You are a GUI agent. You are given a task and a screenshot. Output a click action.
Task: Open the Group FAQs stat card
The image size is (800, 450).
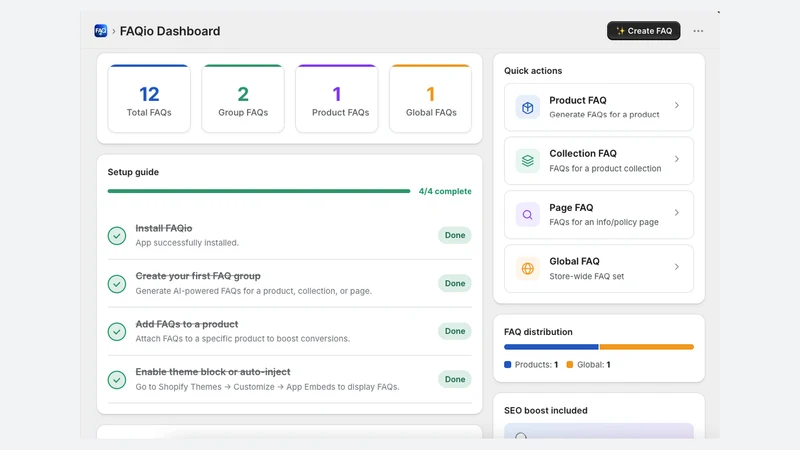pyautogui.click(x=243, y=98)
